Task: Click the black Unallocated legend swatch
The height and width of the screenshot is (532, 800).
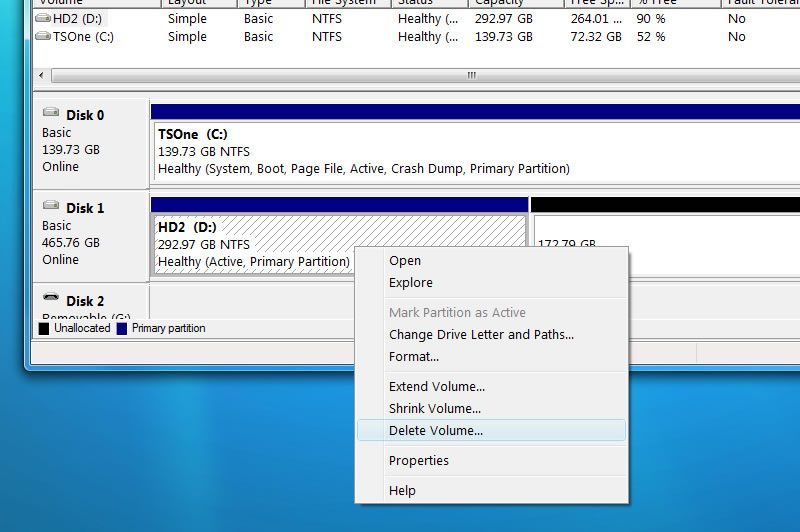Action: pos(44,328)
